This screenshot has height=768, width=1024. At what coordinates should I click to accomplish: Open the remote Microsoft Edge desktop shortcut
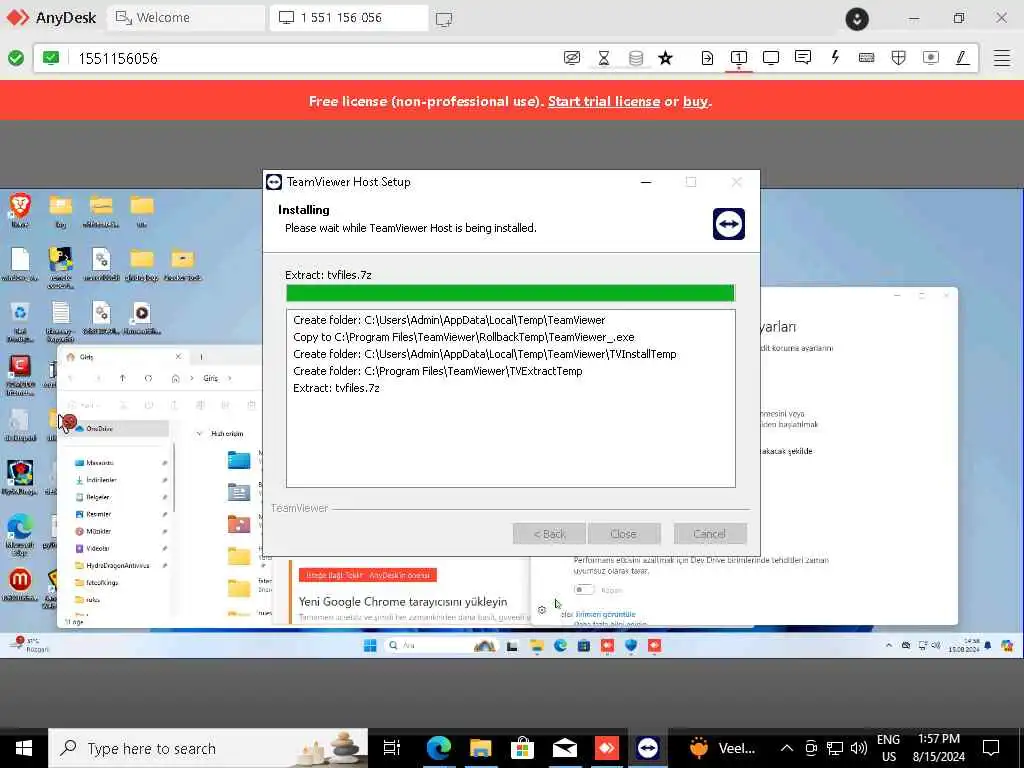tap(20, 534)
